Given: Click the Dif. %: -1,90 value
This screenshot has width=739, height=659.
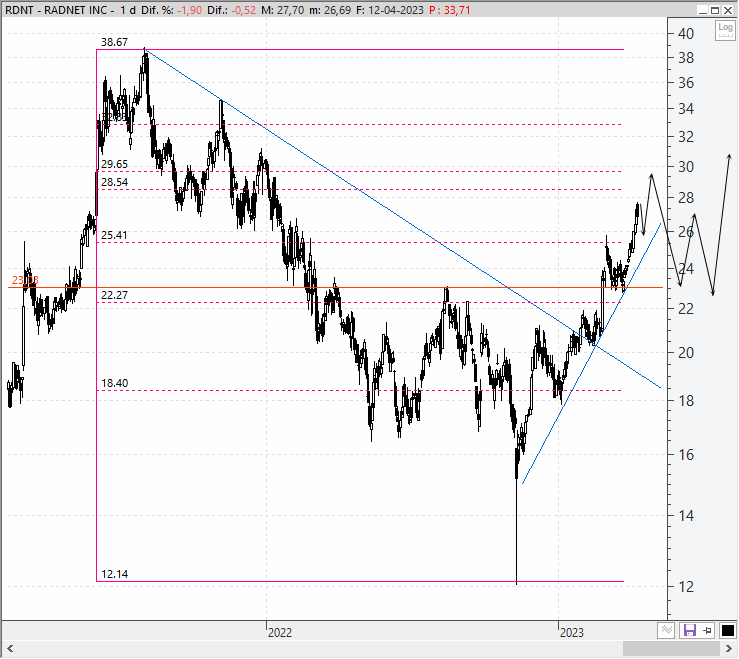Looking at the screenshot, I should (172, 10).
